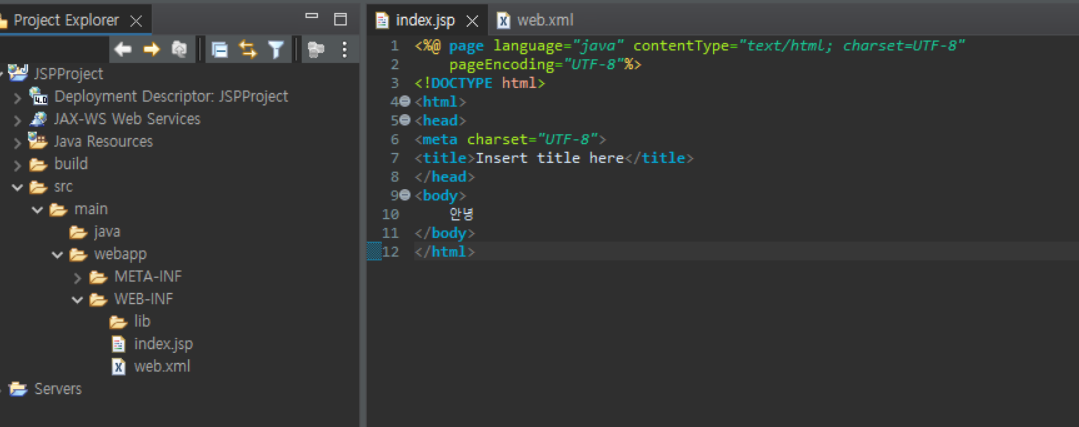Open index.jsp in the project tree

pos(163,344)
